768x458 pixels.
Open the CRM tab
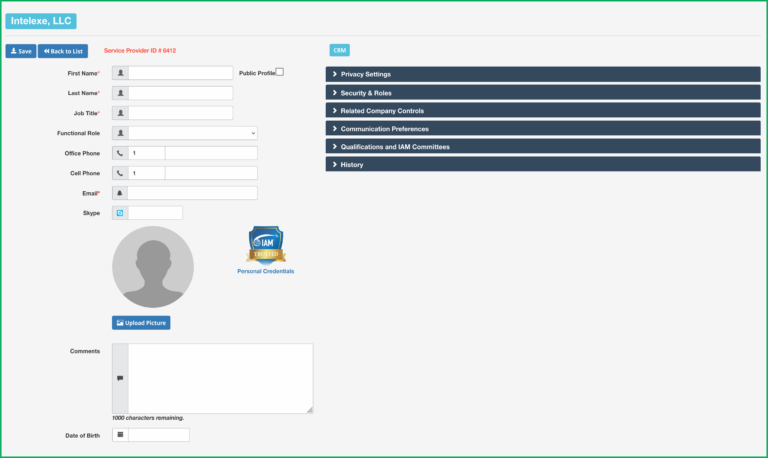coord(339,50)
